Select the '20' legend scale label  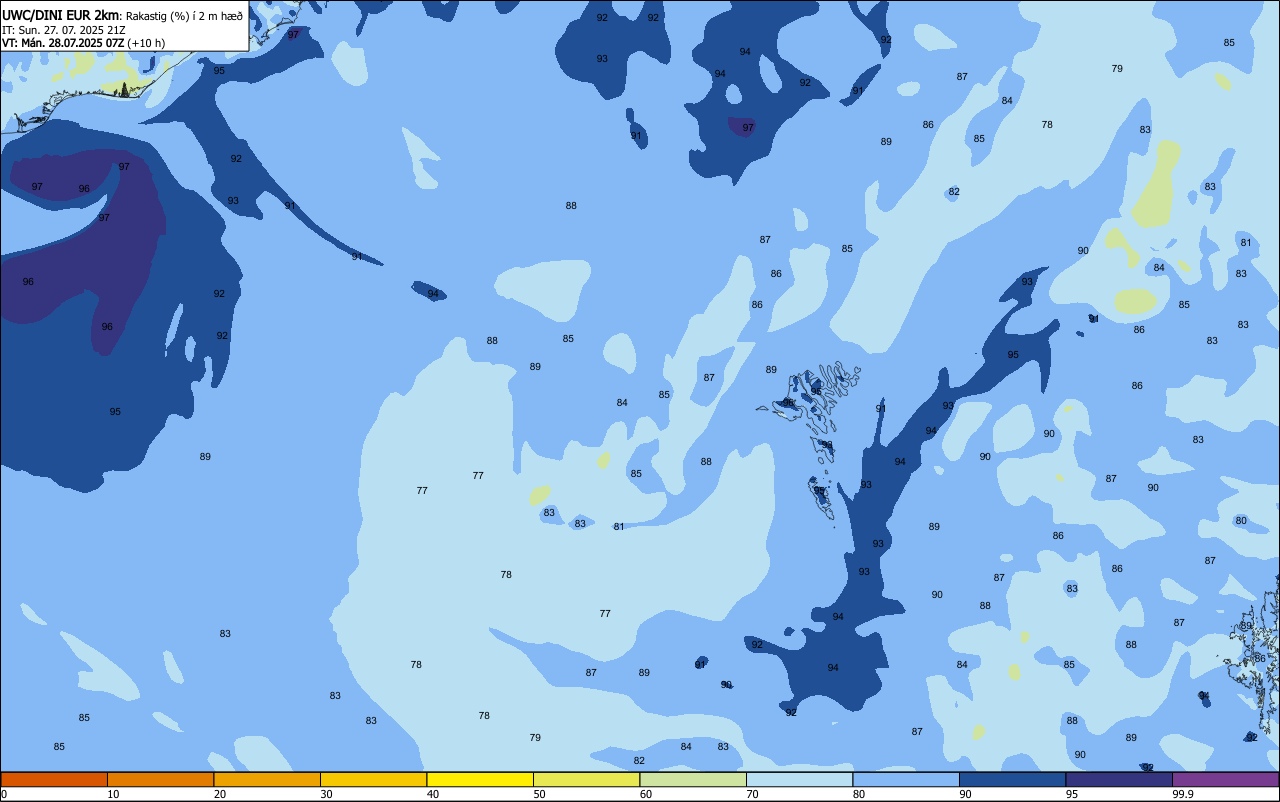(x=220, y=794)
